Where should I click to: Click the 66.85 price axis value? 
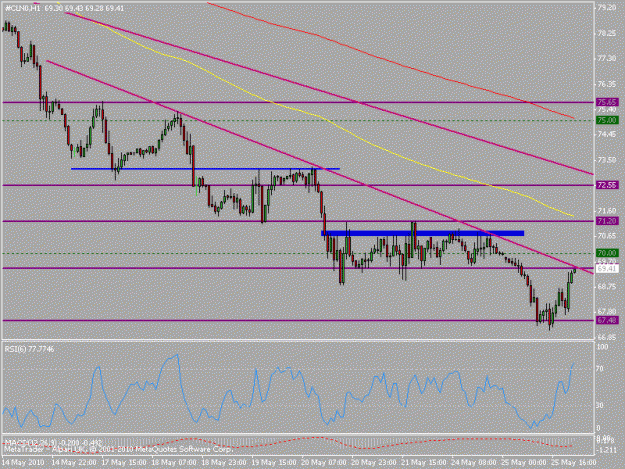[x=607, y=337]
